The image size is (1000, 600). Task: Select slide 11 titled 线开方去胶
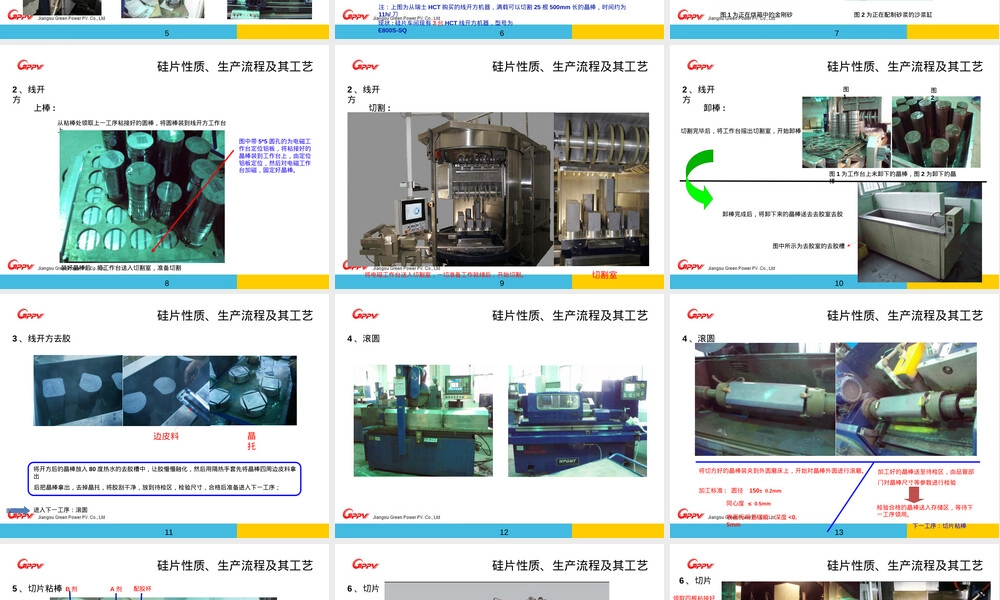(x=165, y=416)
